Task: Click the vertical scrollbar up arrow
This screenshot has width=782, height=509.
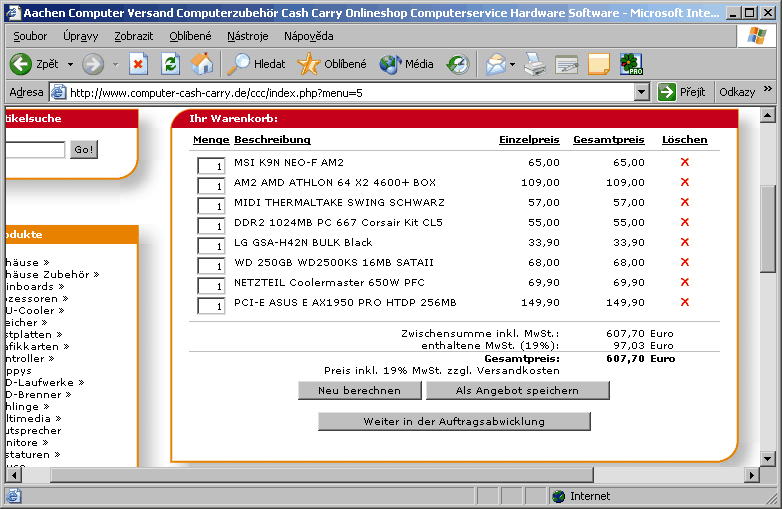Action: click(768, 116)
